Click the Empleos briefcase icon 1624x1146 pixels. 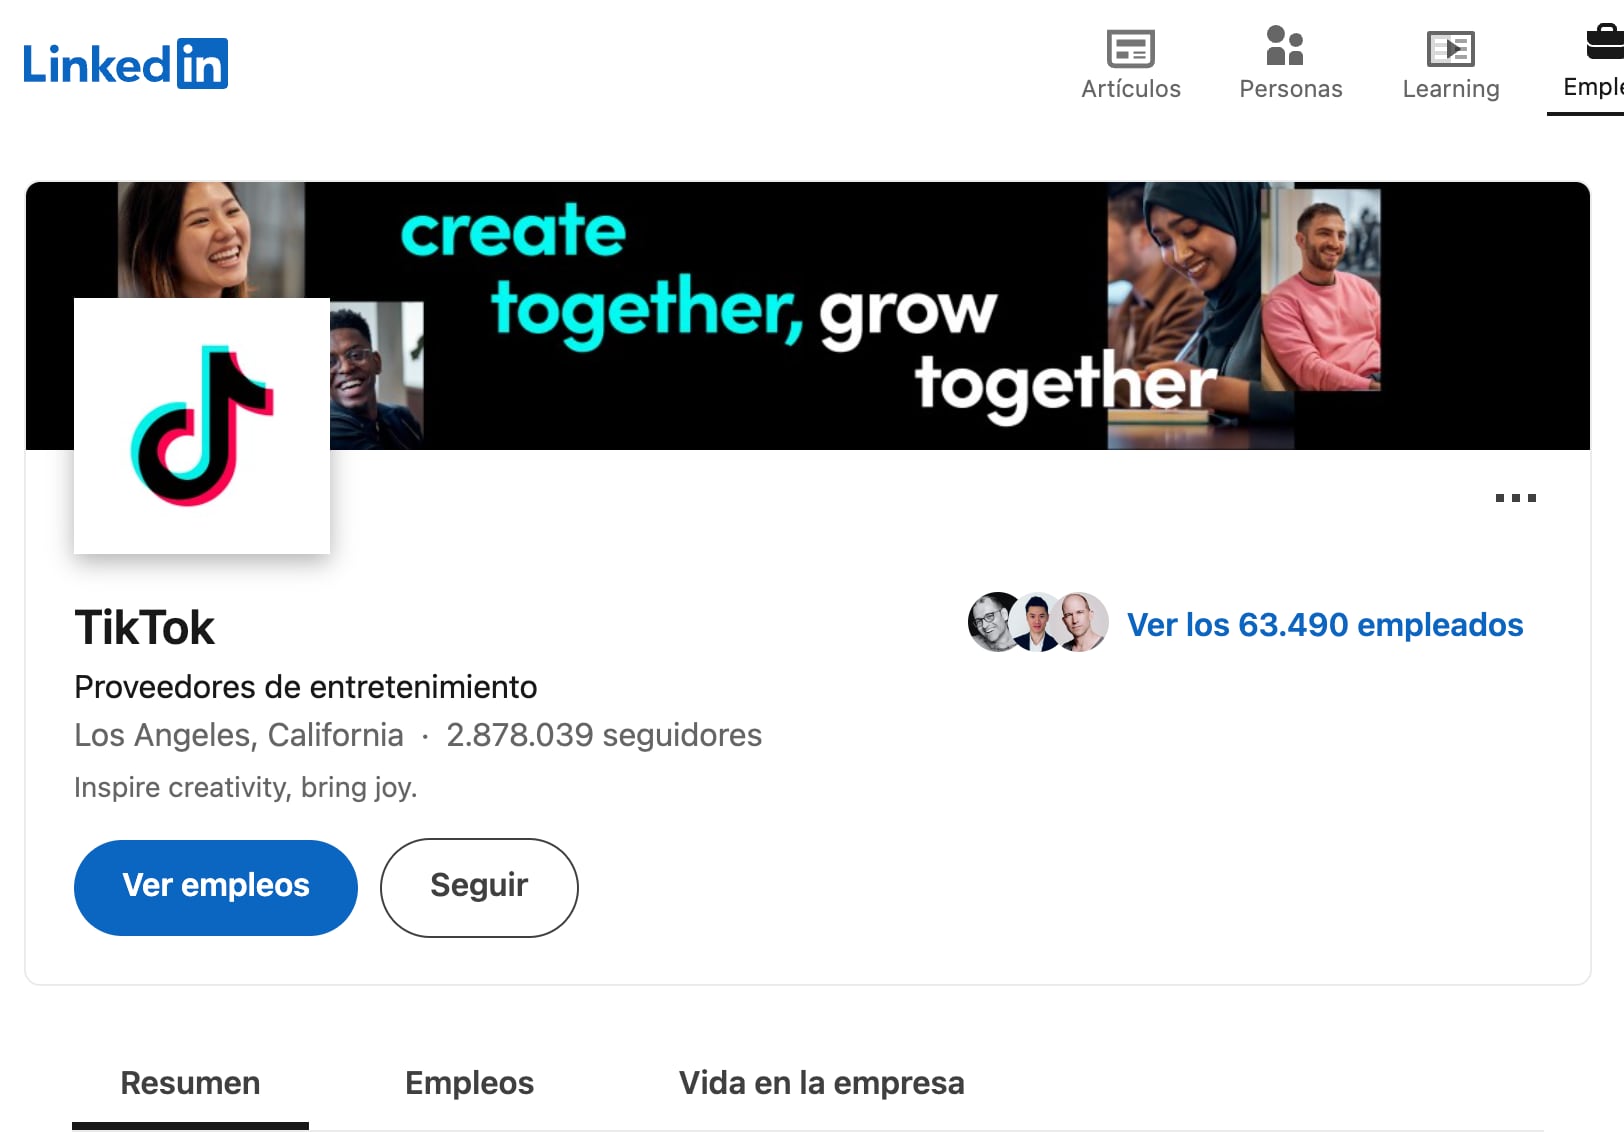1605,43
